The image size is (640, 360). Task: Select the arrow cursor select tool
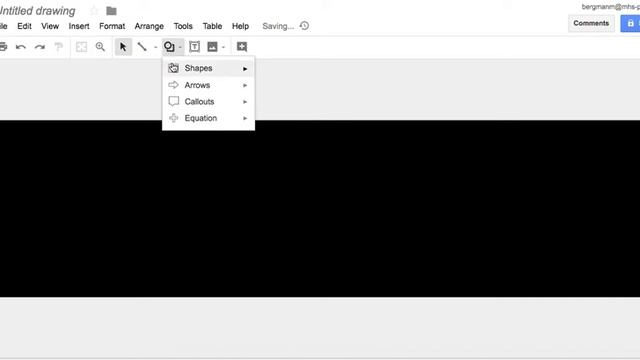(x=123, y=47)
